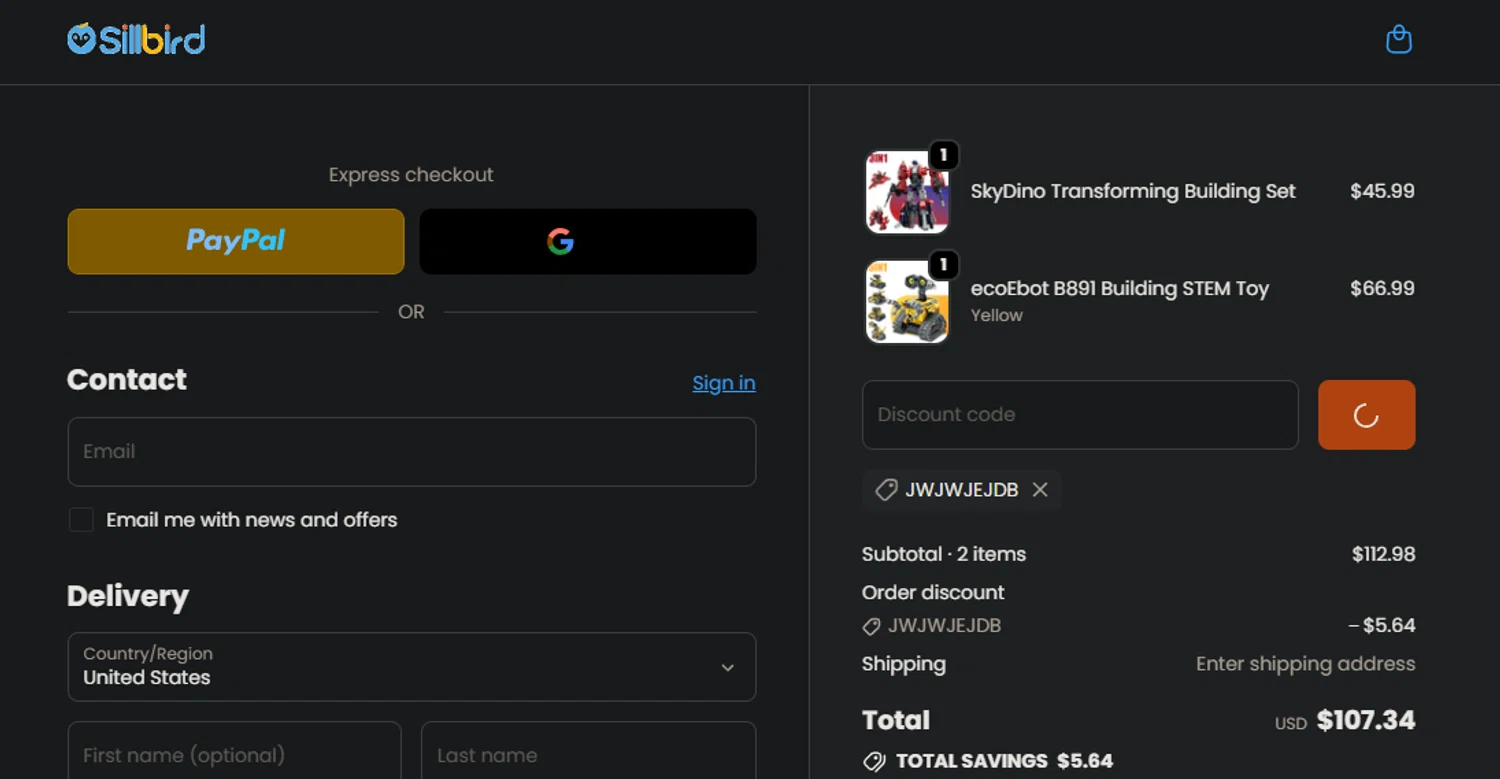The width and height of the screenshot is (1500, 779).
Task: Select the $112.98 subtotal value
Action: coord(1383,554)
